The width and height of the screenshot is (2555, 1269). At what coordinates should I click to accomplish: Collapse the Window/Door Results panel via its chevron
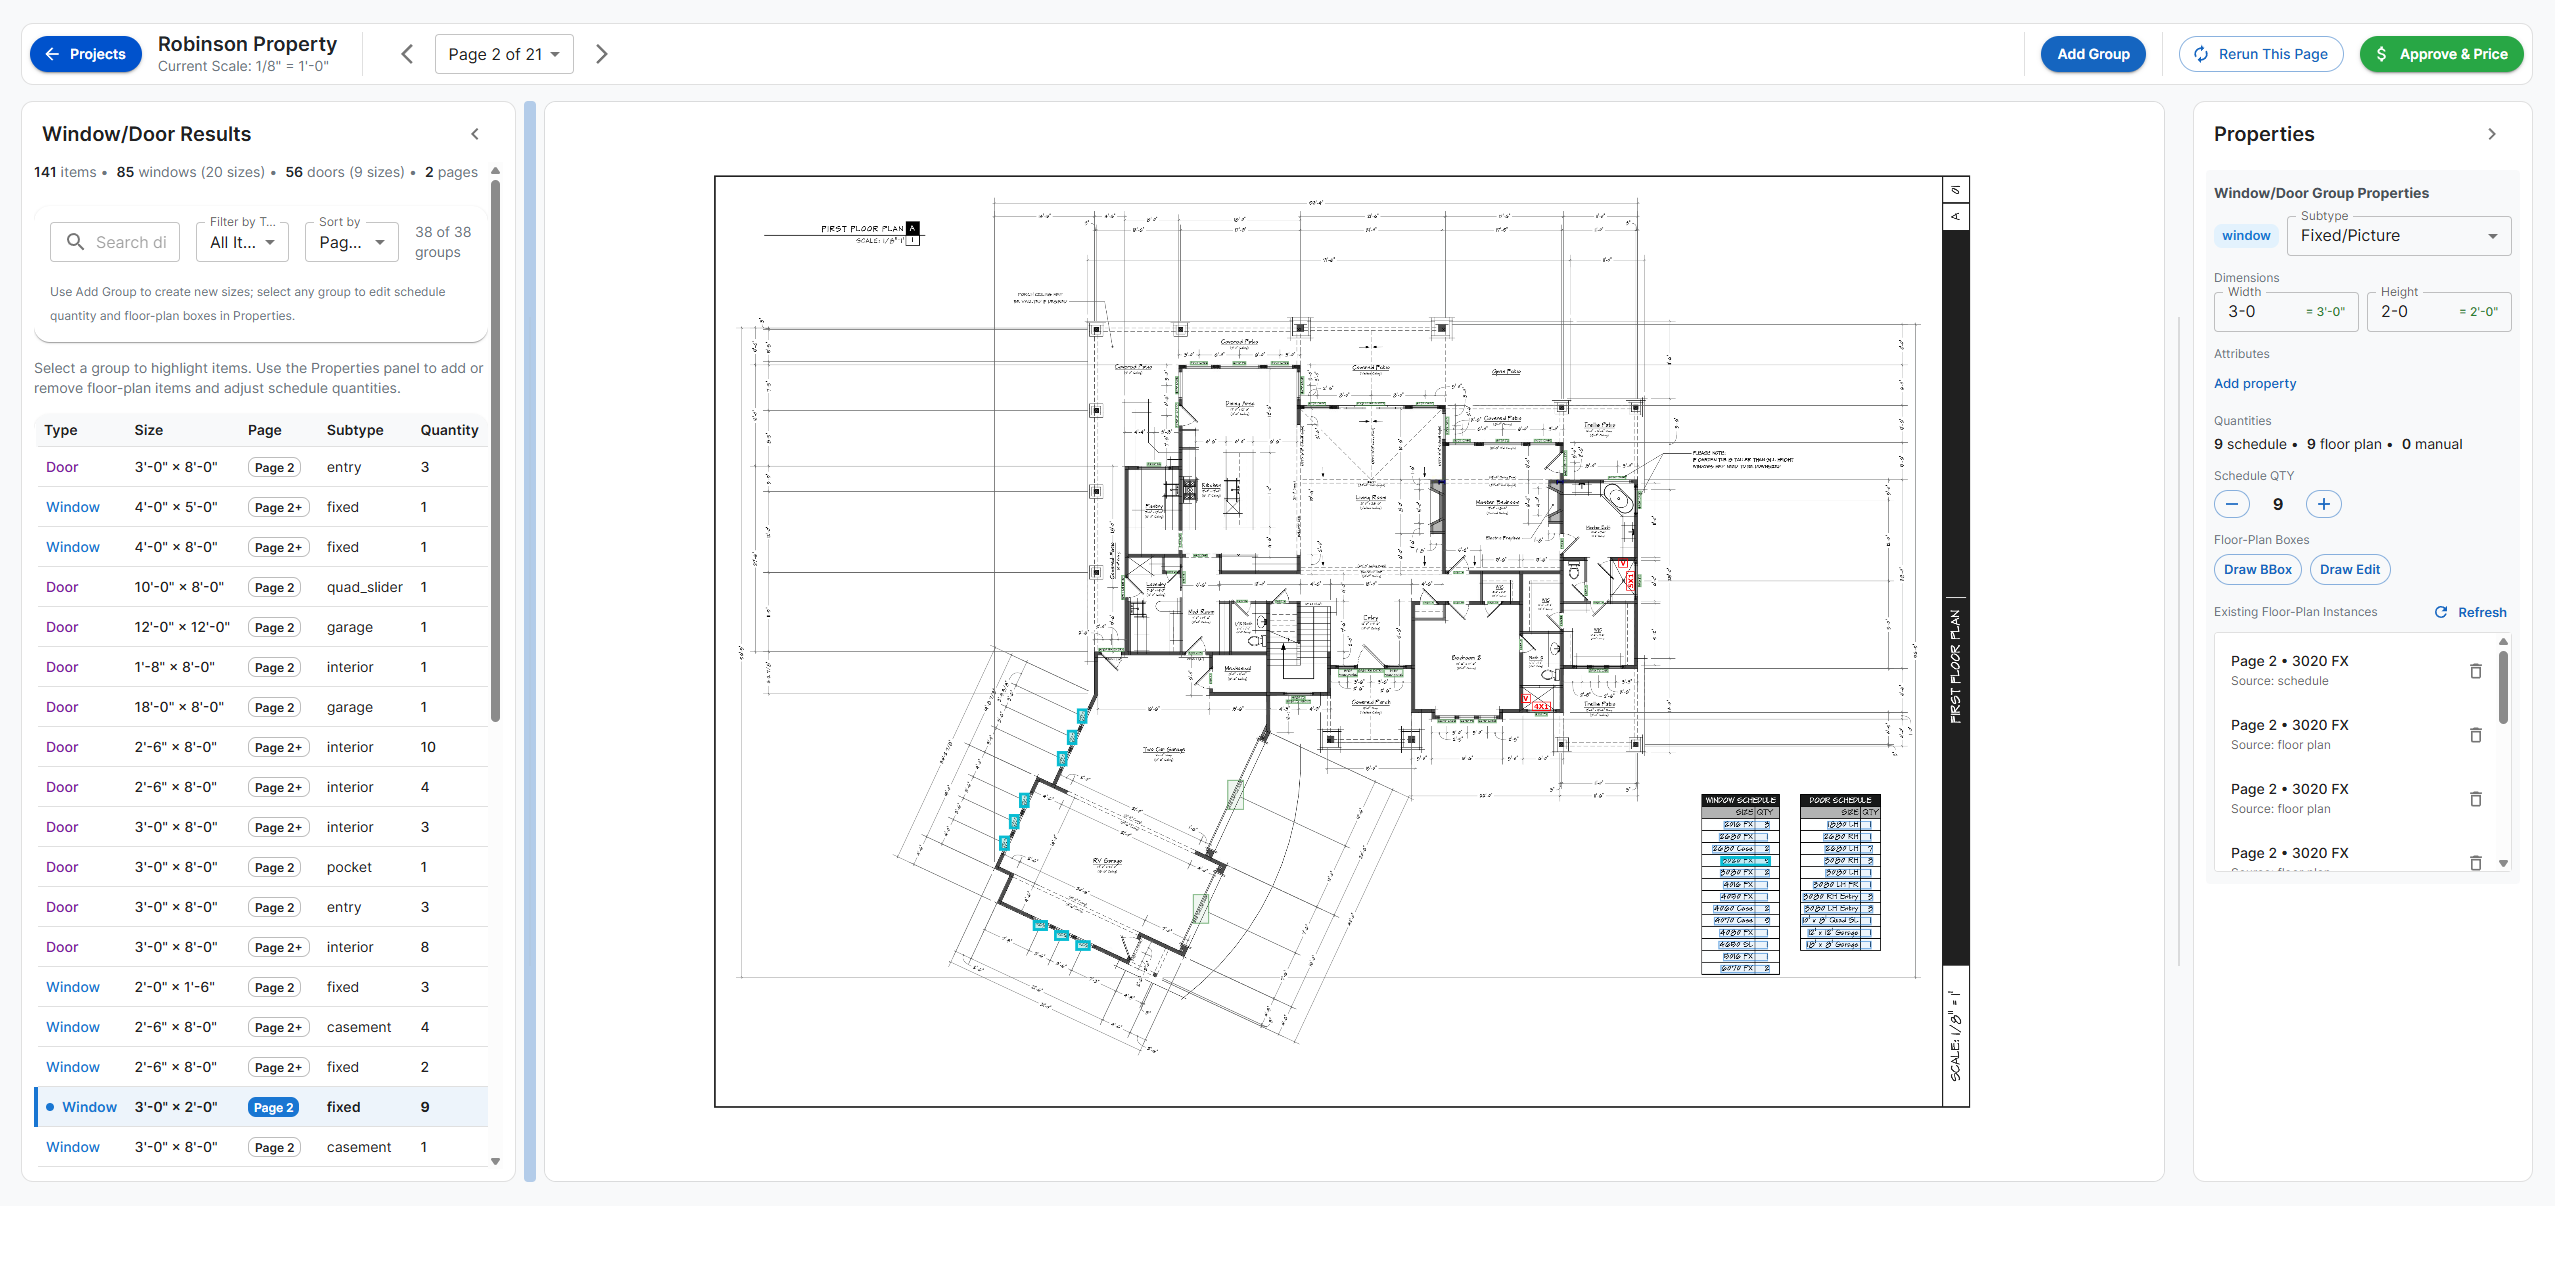[475, 133]
